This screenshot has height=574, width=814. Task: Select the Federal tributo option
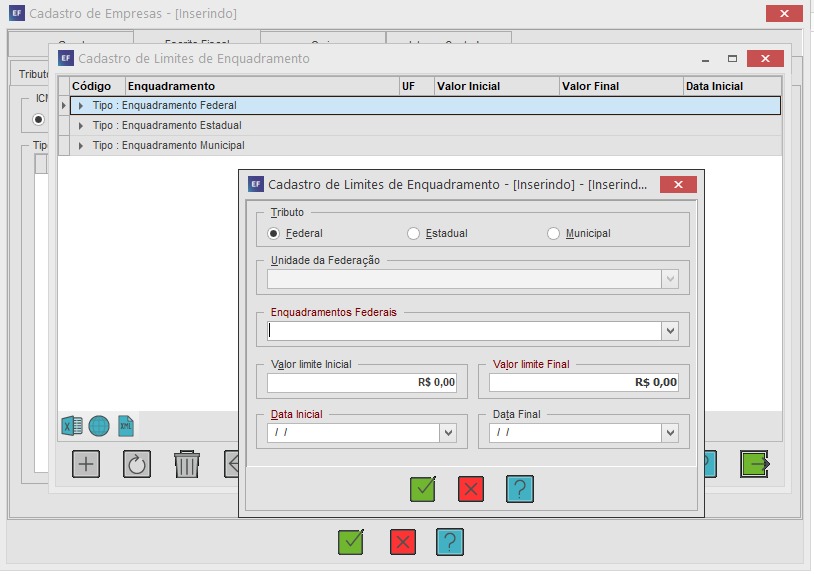(x=274, y=234)
